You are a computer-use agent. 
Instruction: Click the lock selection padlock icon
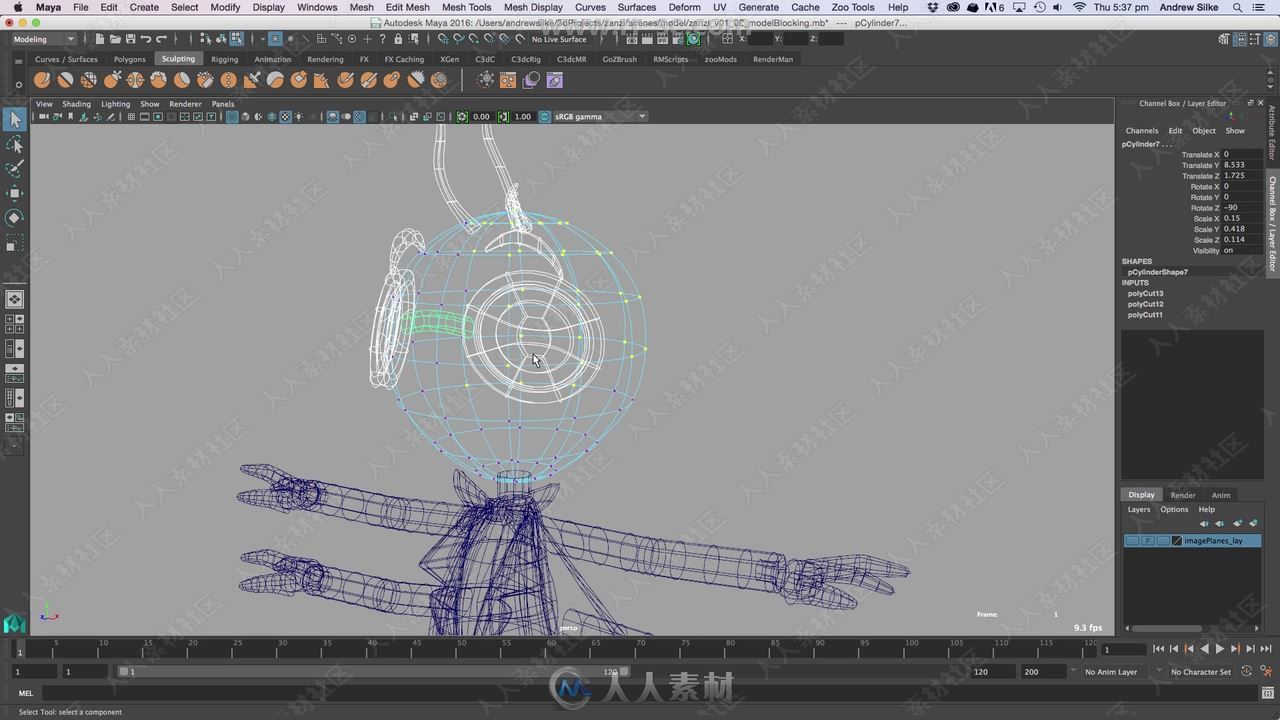tap(398, 39)
